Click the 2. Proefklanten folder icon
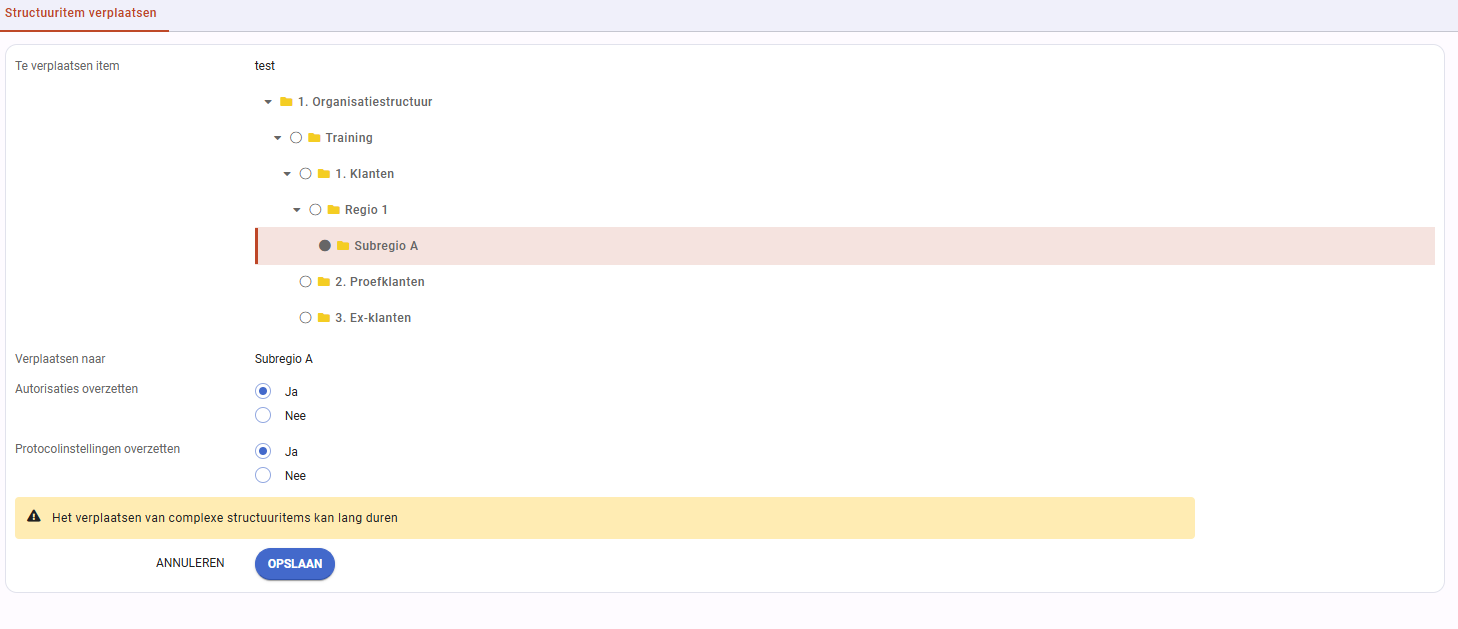The width and height of the screenshot is (1458, 629). (324, 282)
